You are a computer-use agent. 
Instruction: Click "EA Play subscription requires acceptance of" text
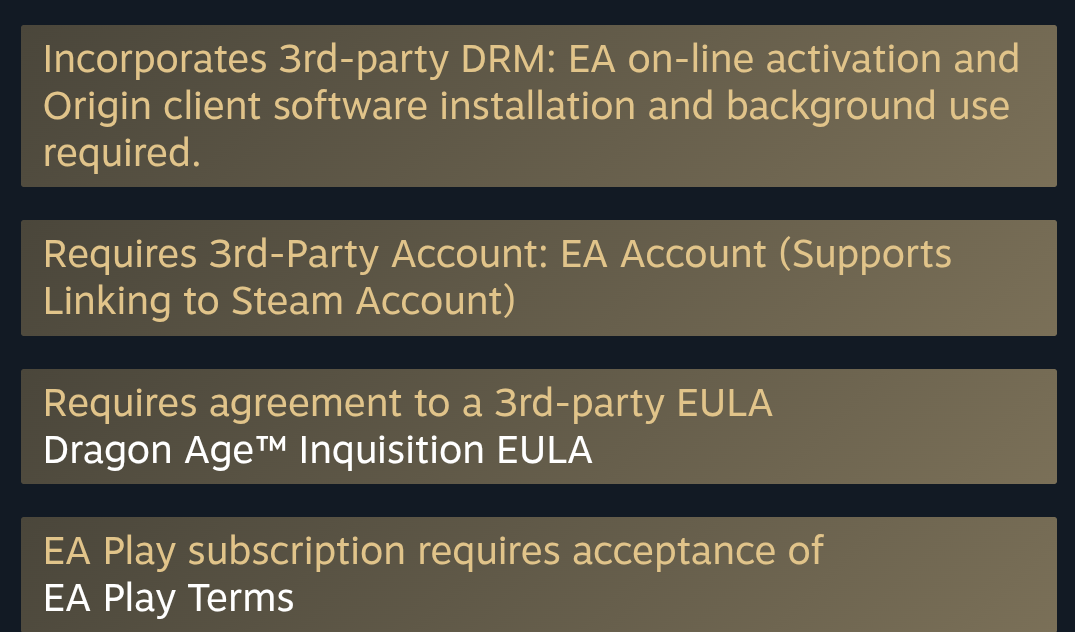click(x=433, y=551)
